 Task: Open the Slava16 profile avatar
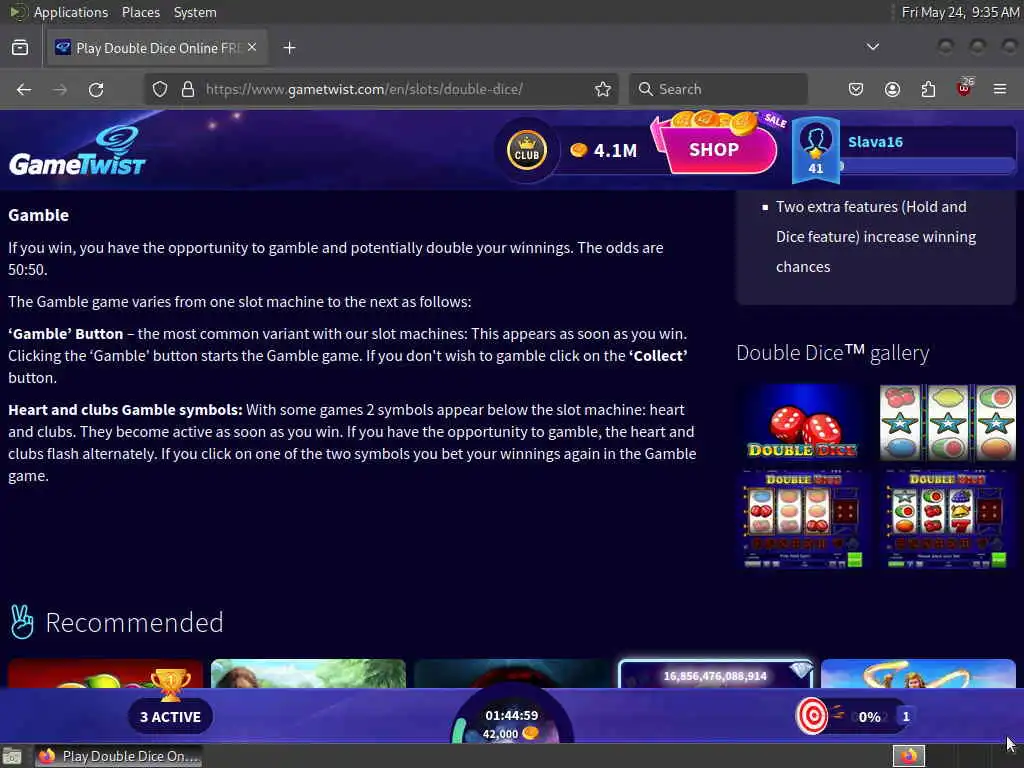point(816,150)
